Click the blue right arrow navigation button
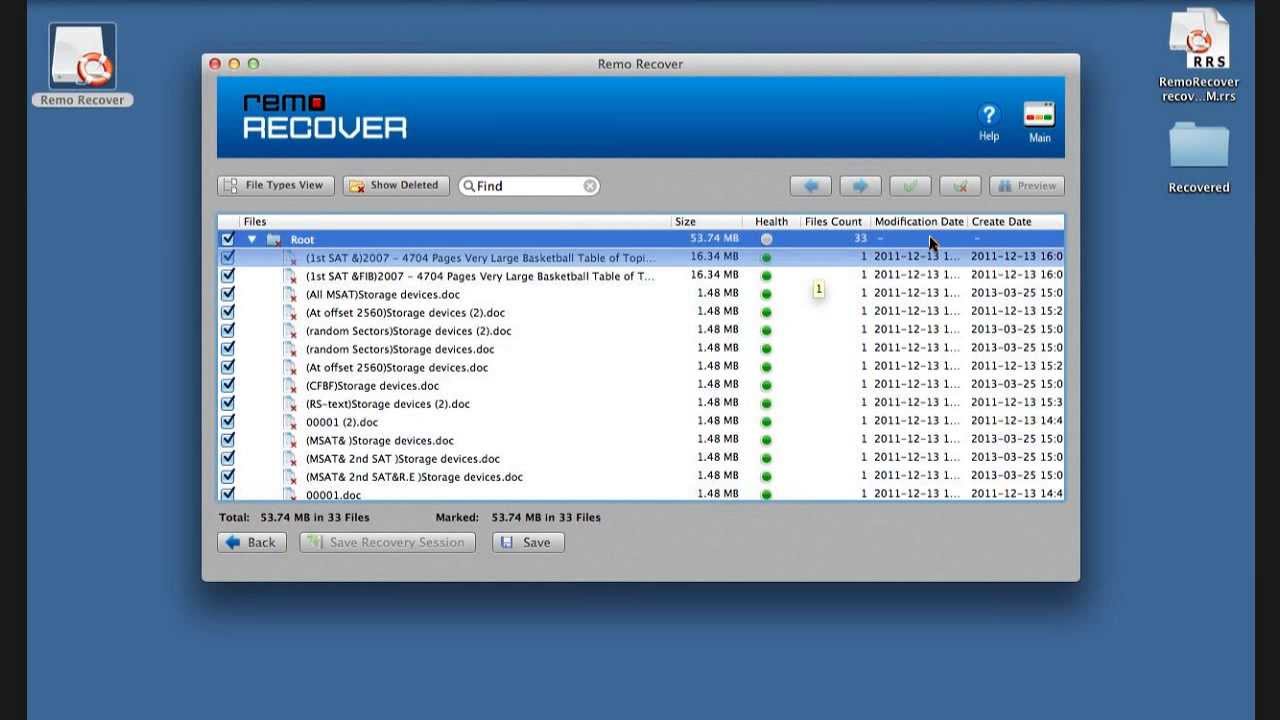This screenshot has width=1280, height=720. click(860, 186)
